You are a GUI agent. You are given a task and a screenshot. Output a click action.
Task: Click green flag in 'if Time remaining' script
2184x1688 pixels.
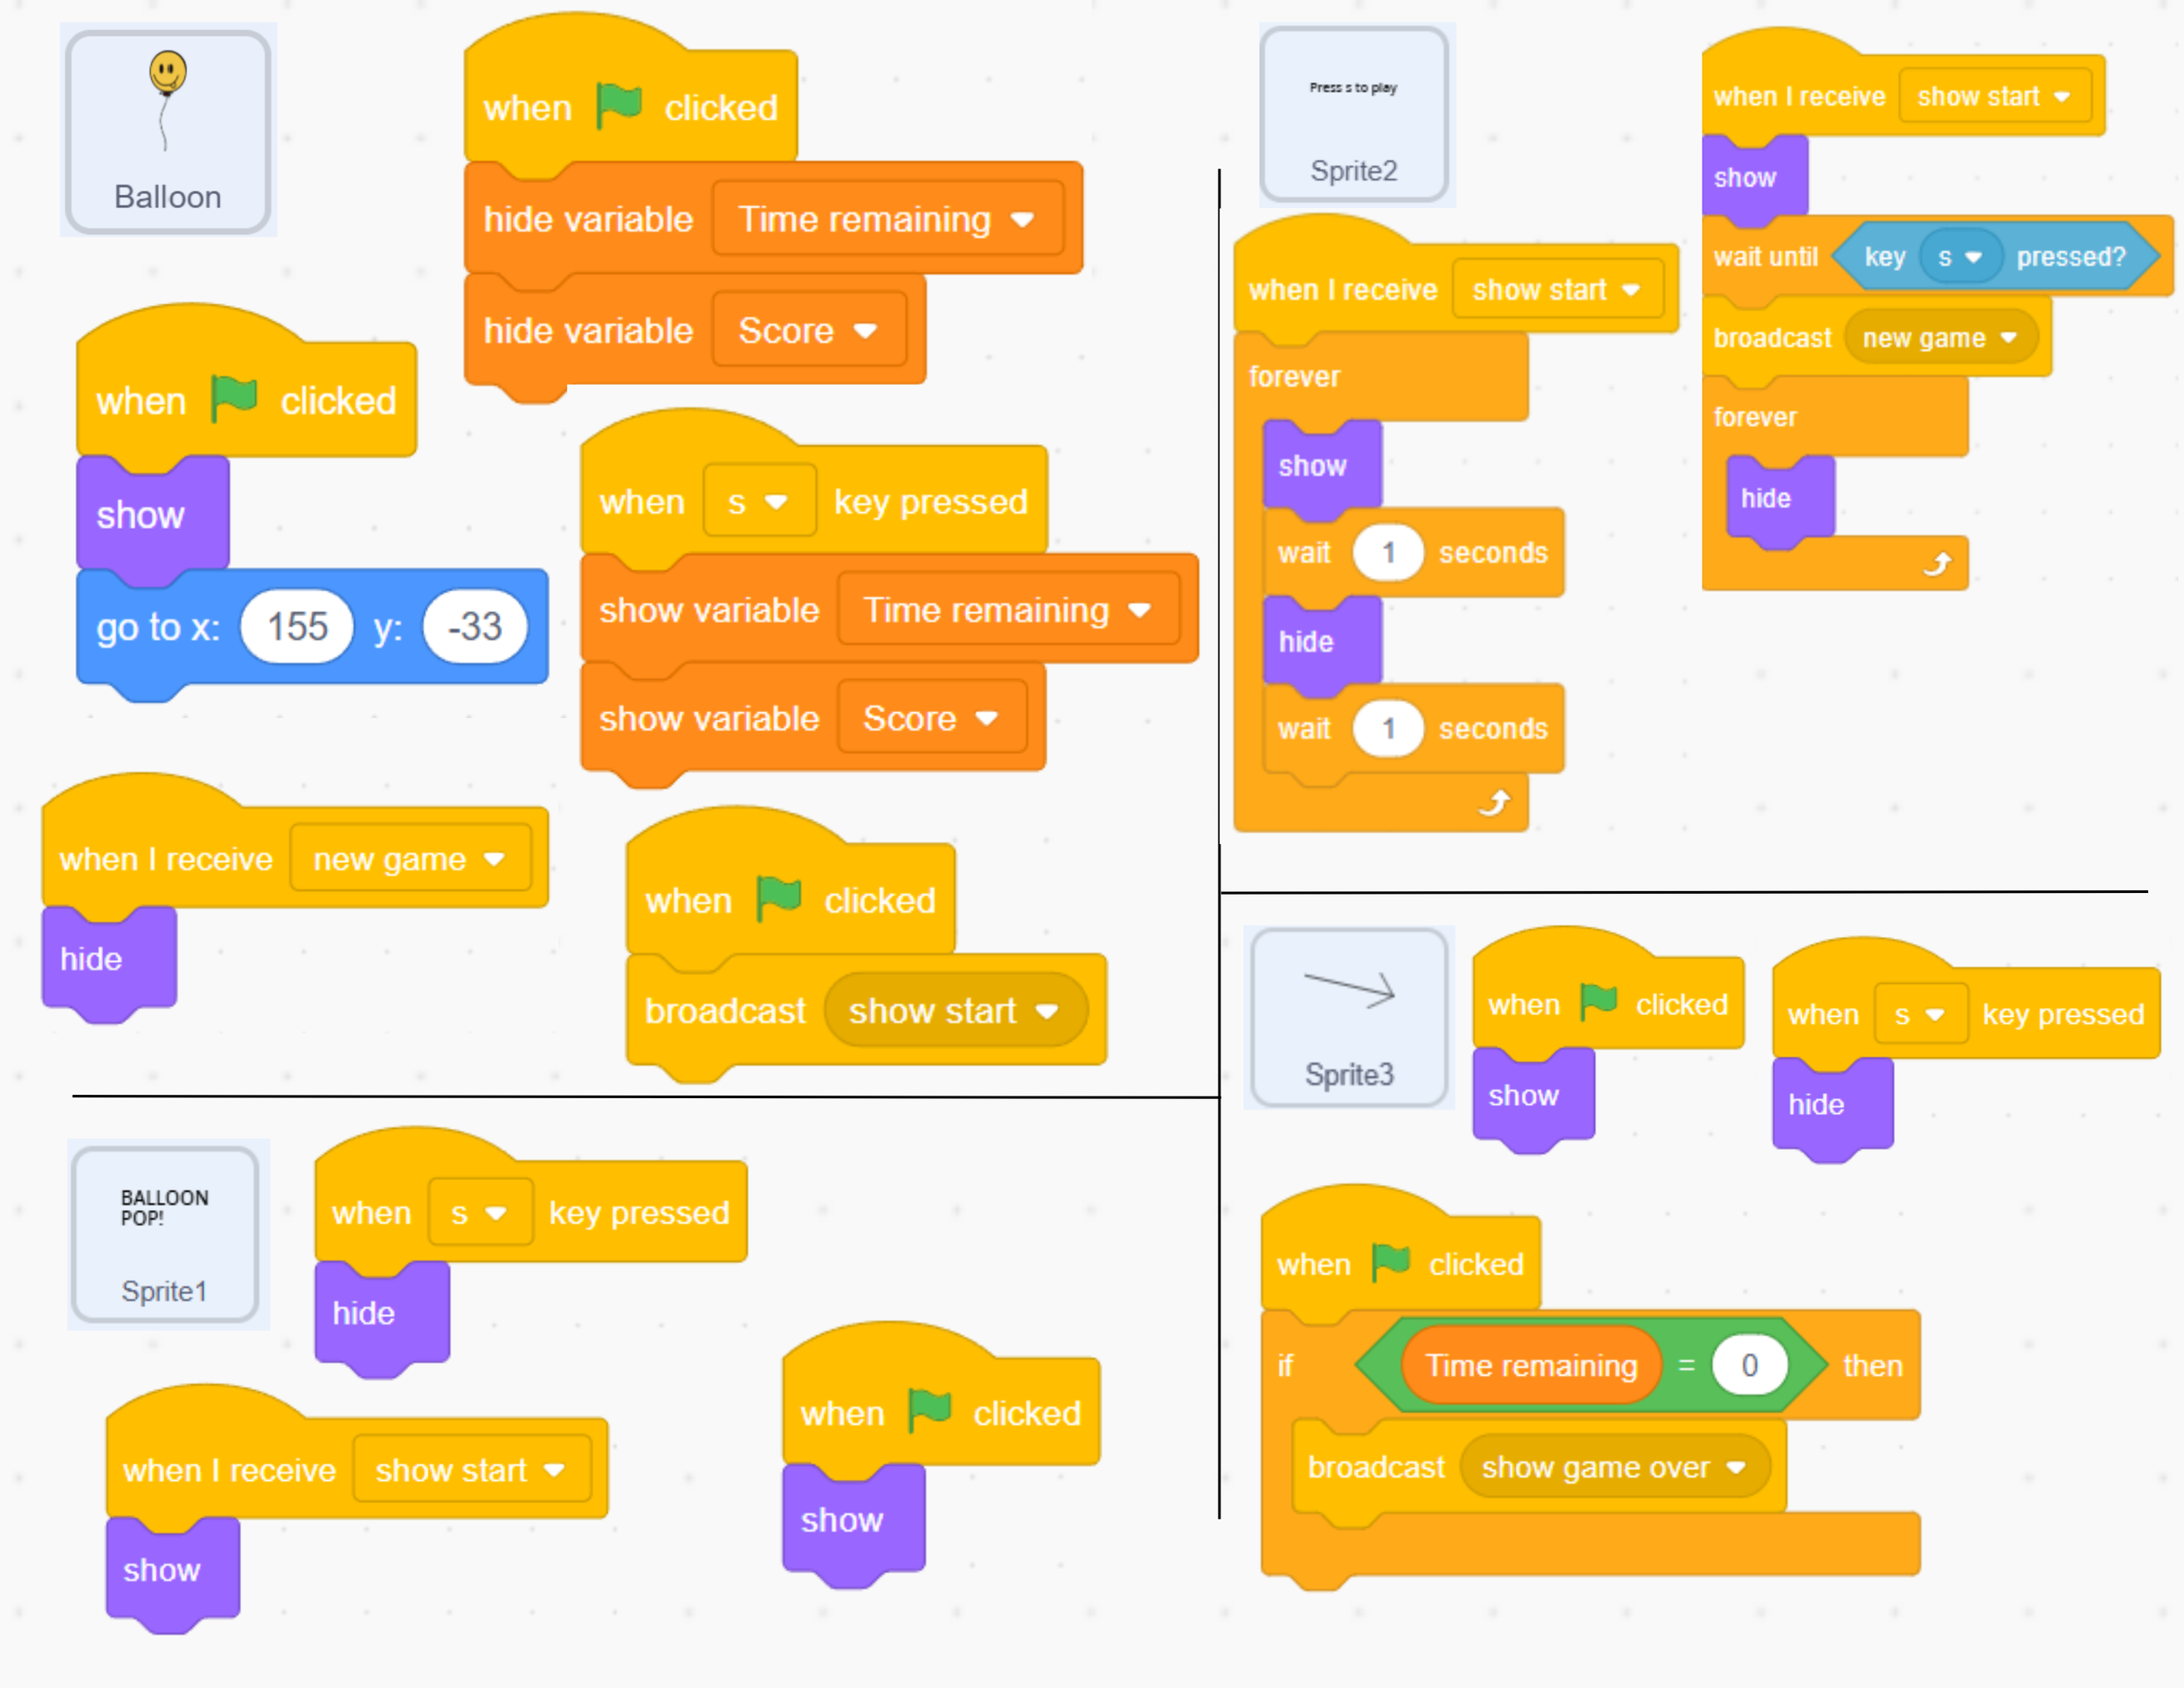point(1390,1262)
